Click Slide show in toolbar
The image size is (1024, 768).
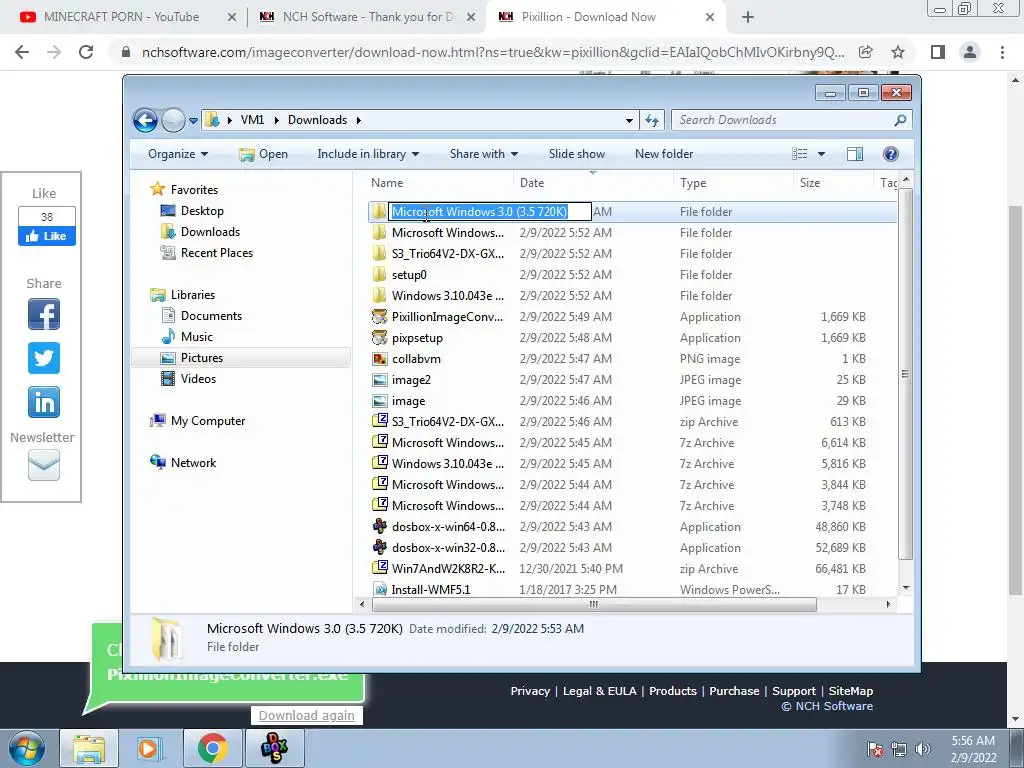pyautogui.click(x=577, y=154)
